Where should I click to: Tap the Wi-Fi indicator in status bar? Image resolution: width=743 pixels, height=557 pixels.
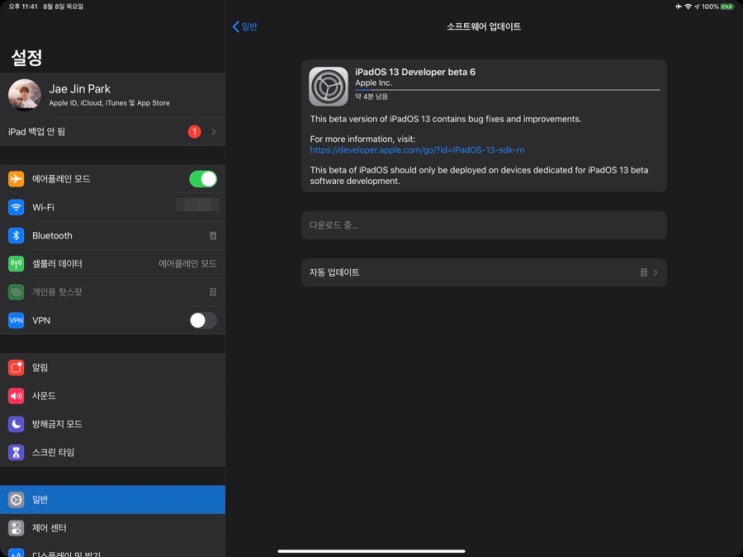[x=688, y=7]
